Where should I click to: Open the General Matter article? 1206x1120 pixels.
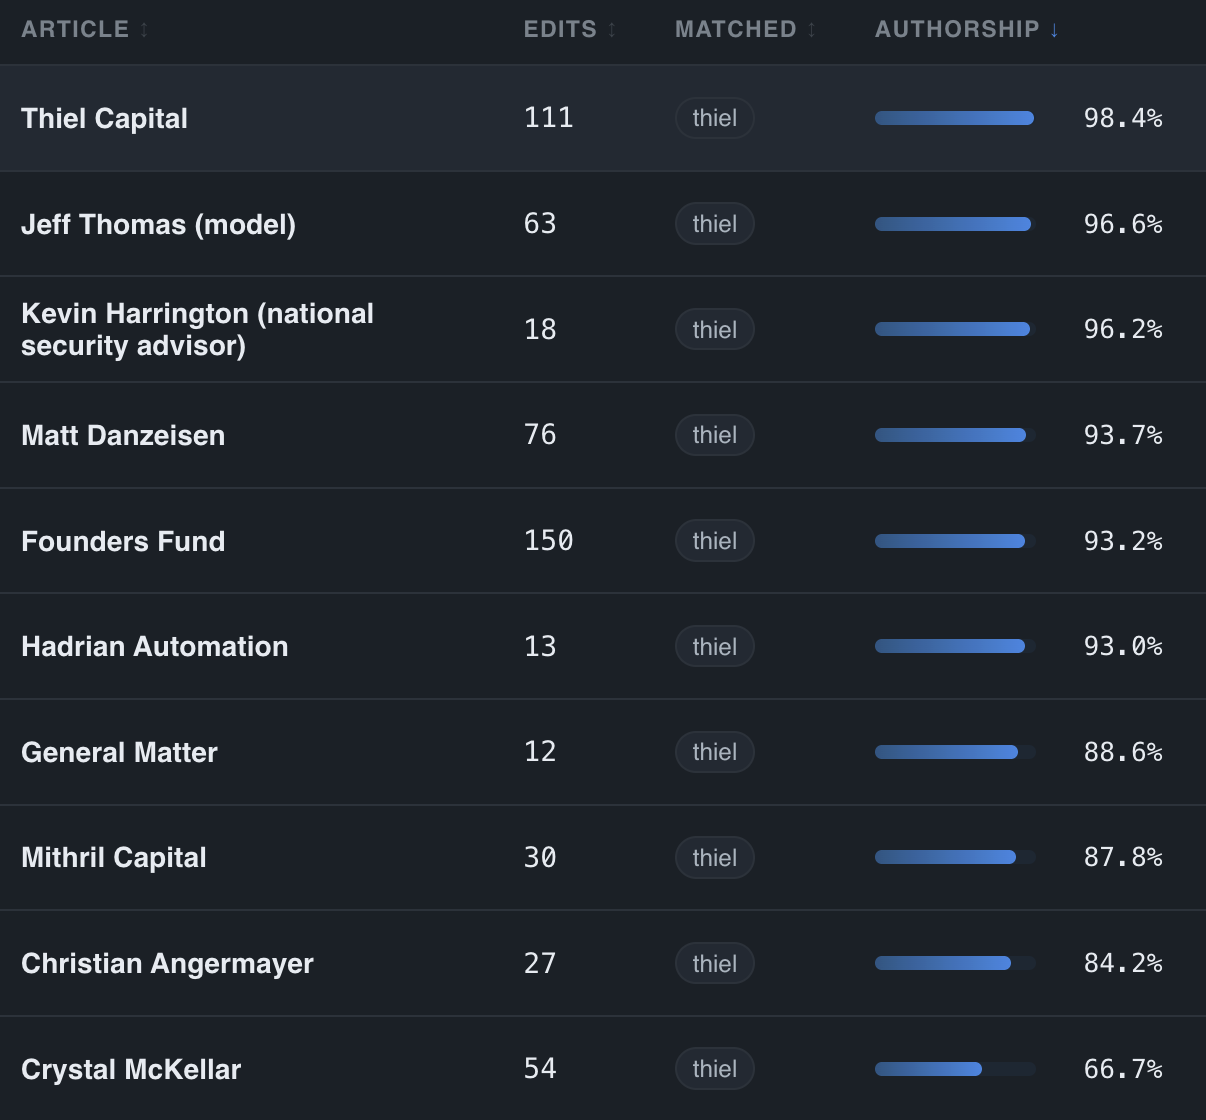point(119,752)
